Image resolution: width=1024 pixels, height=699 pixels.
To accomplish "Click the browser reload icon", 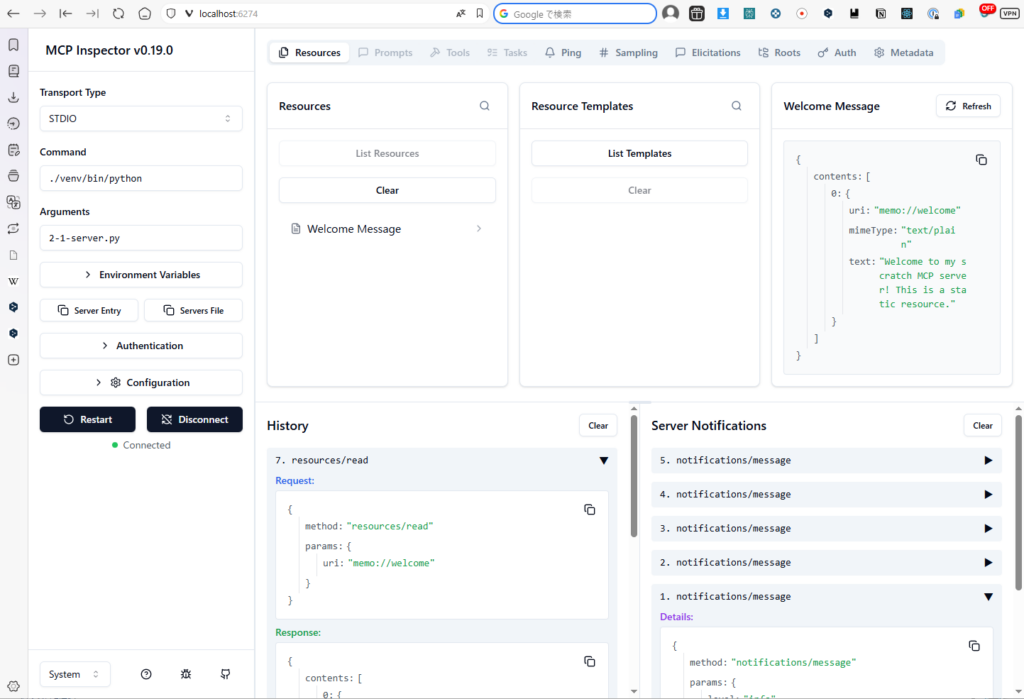I will click(119, 13).
